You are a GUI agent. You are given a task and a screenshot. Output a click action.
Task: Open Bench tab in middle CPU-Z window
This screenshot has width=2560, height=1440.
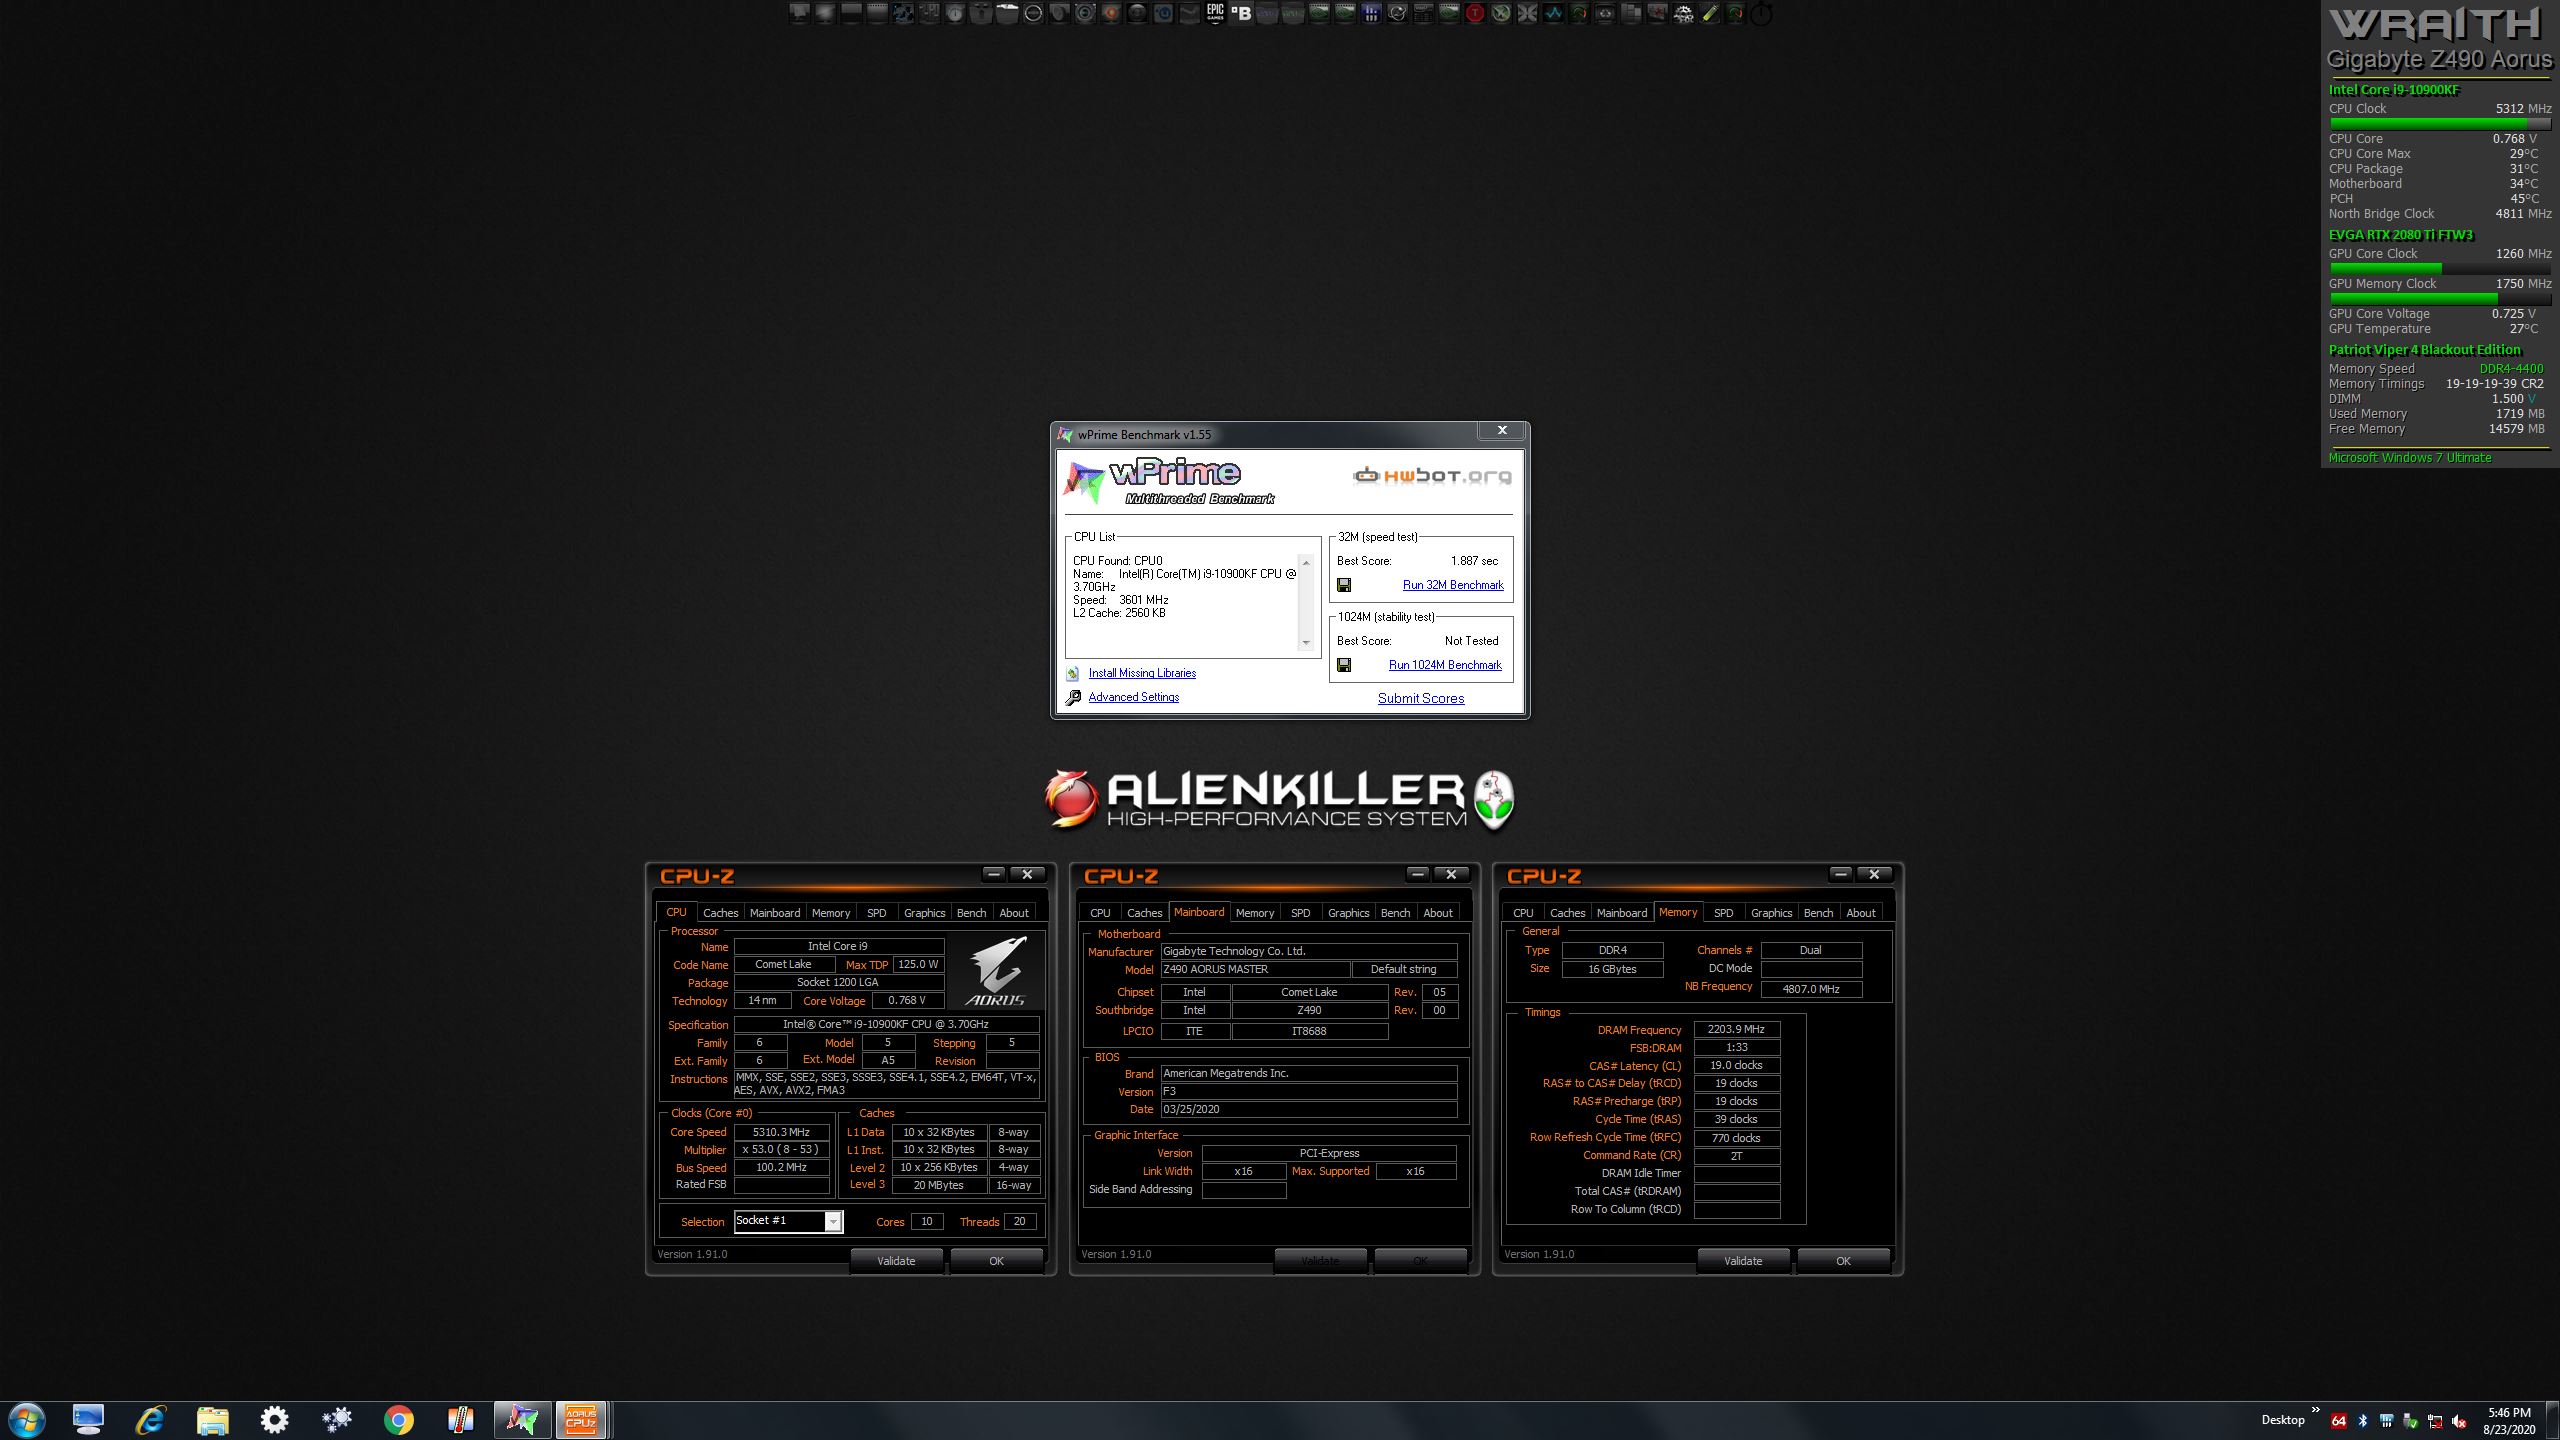(x=1395, y=913)
